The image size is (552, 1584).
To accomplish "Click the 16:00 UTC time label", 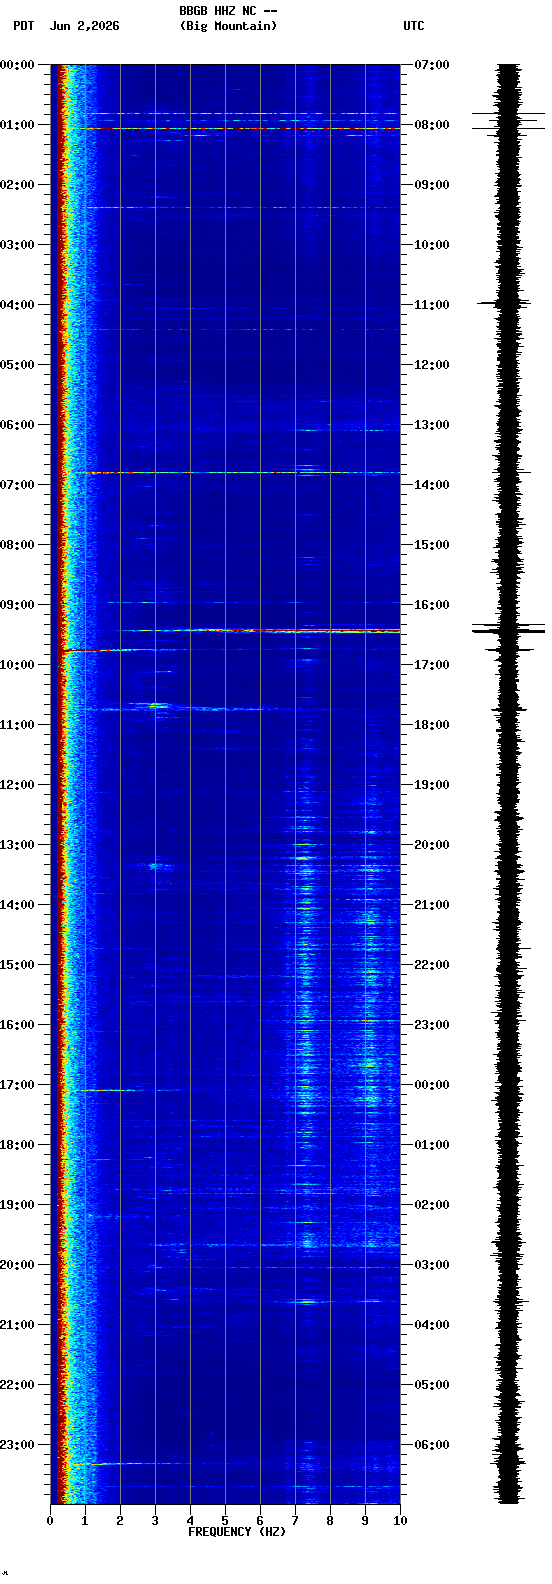I will [432, 605].
